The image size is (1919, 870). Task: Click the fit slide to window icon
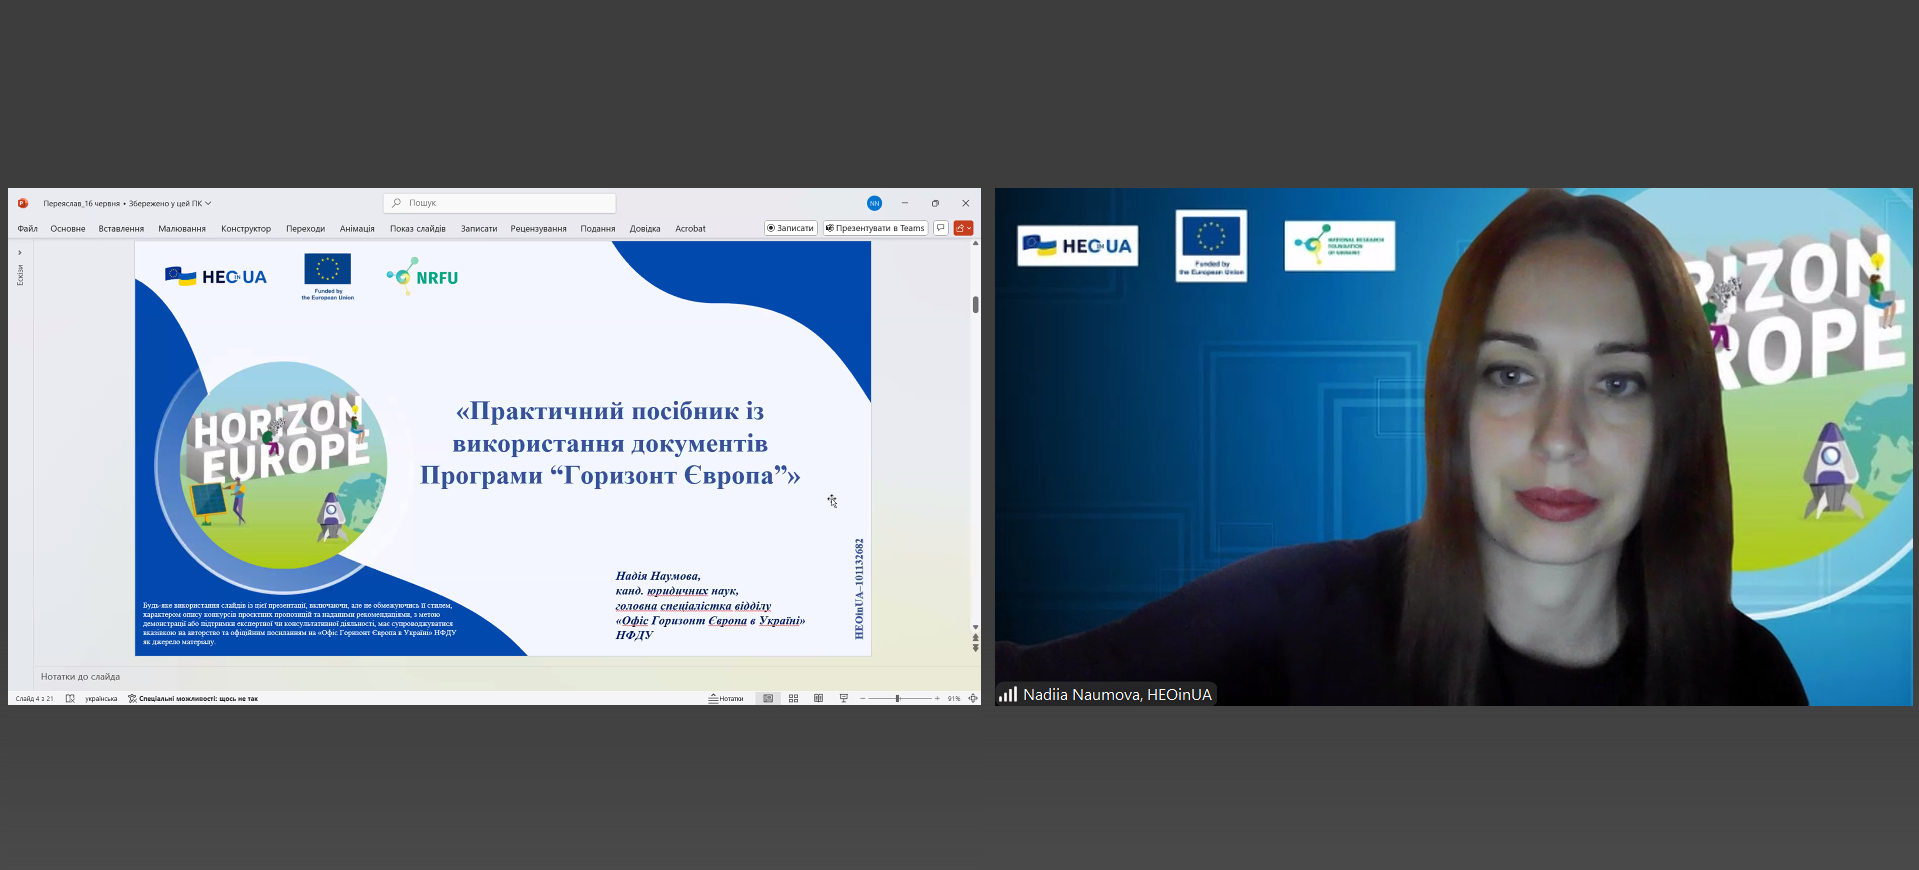click(x=973, y=698)
